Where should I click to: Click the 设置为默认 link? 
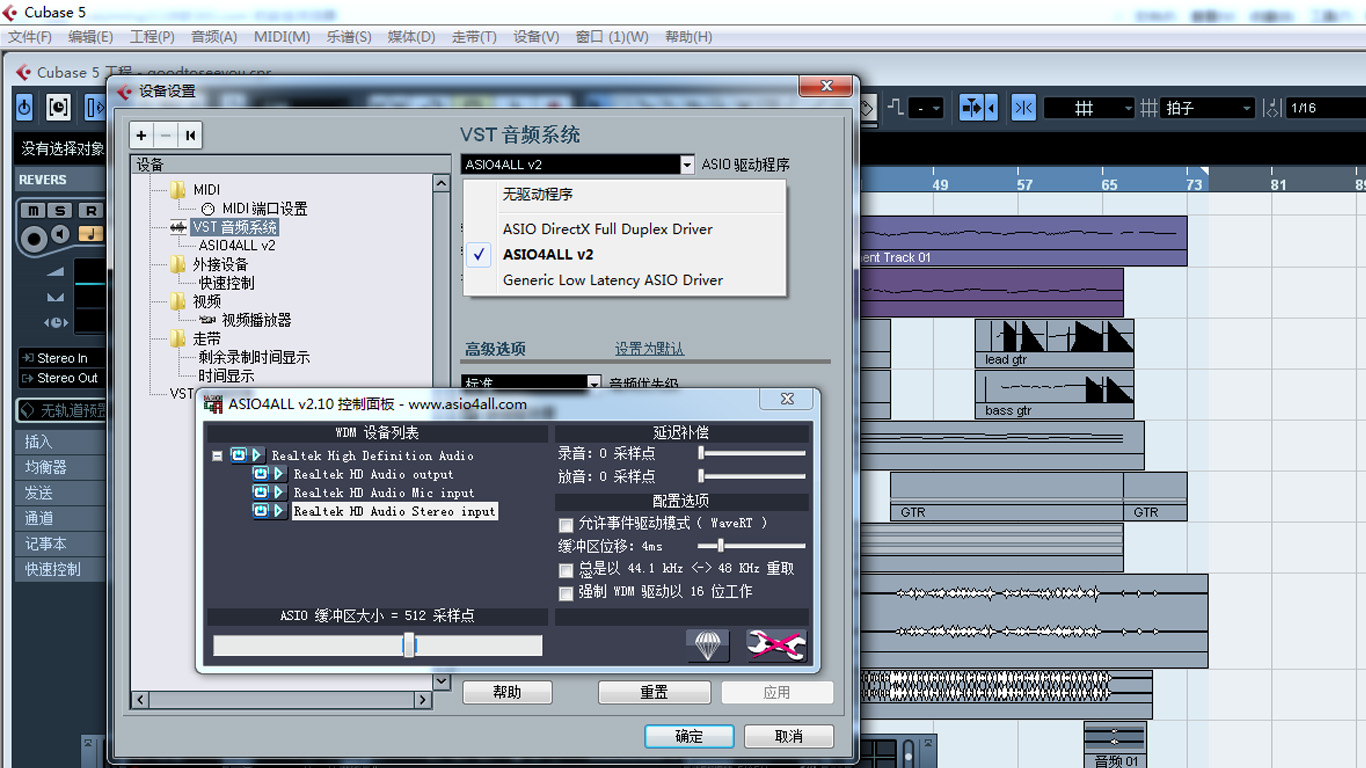[650, 349]
